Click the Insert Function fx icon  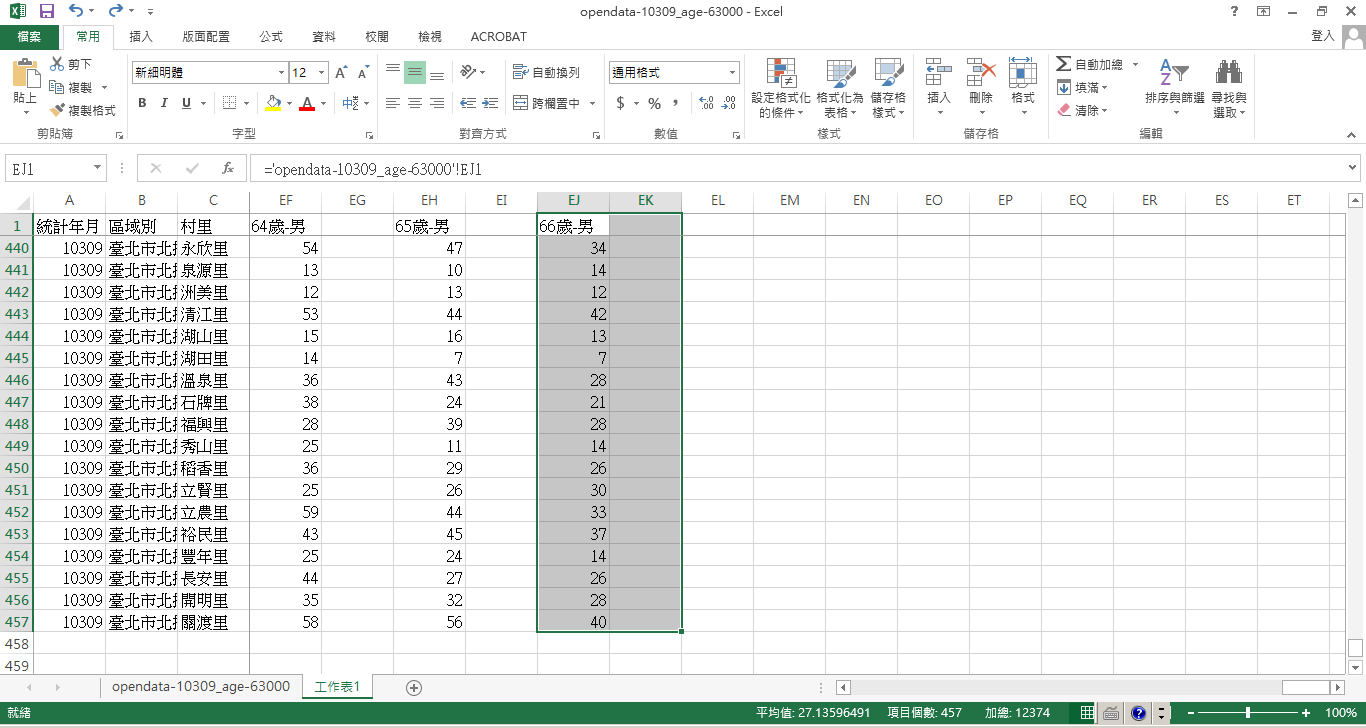point(228,169)
